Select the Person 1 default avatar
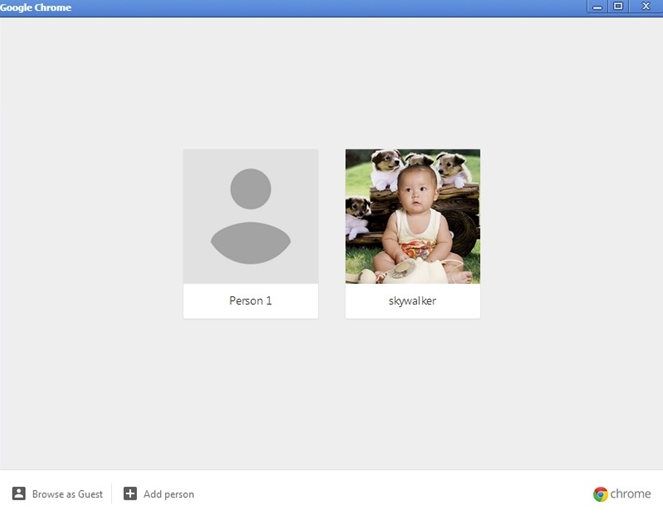The image size is (663, 515). [x=251, y=216]
